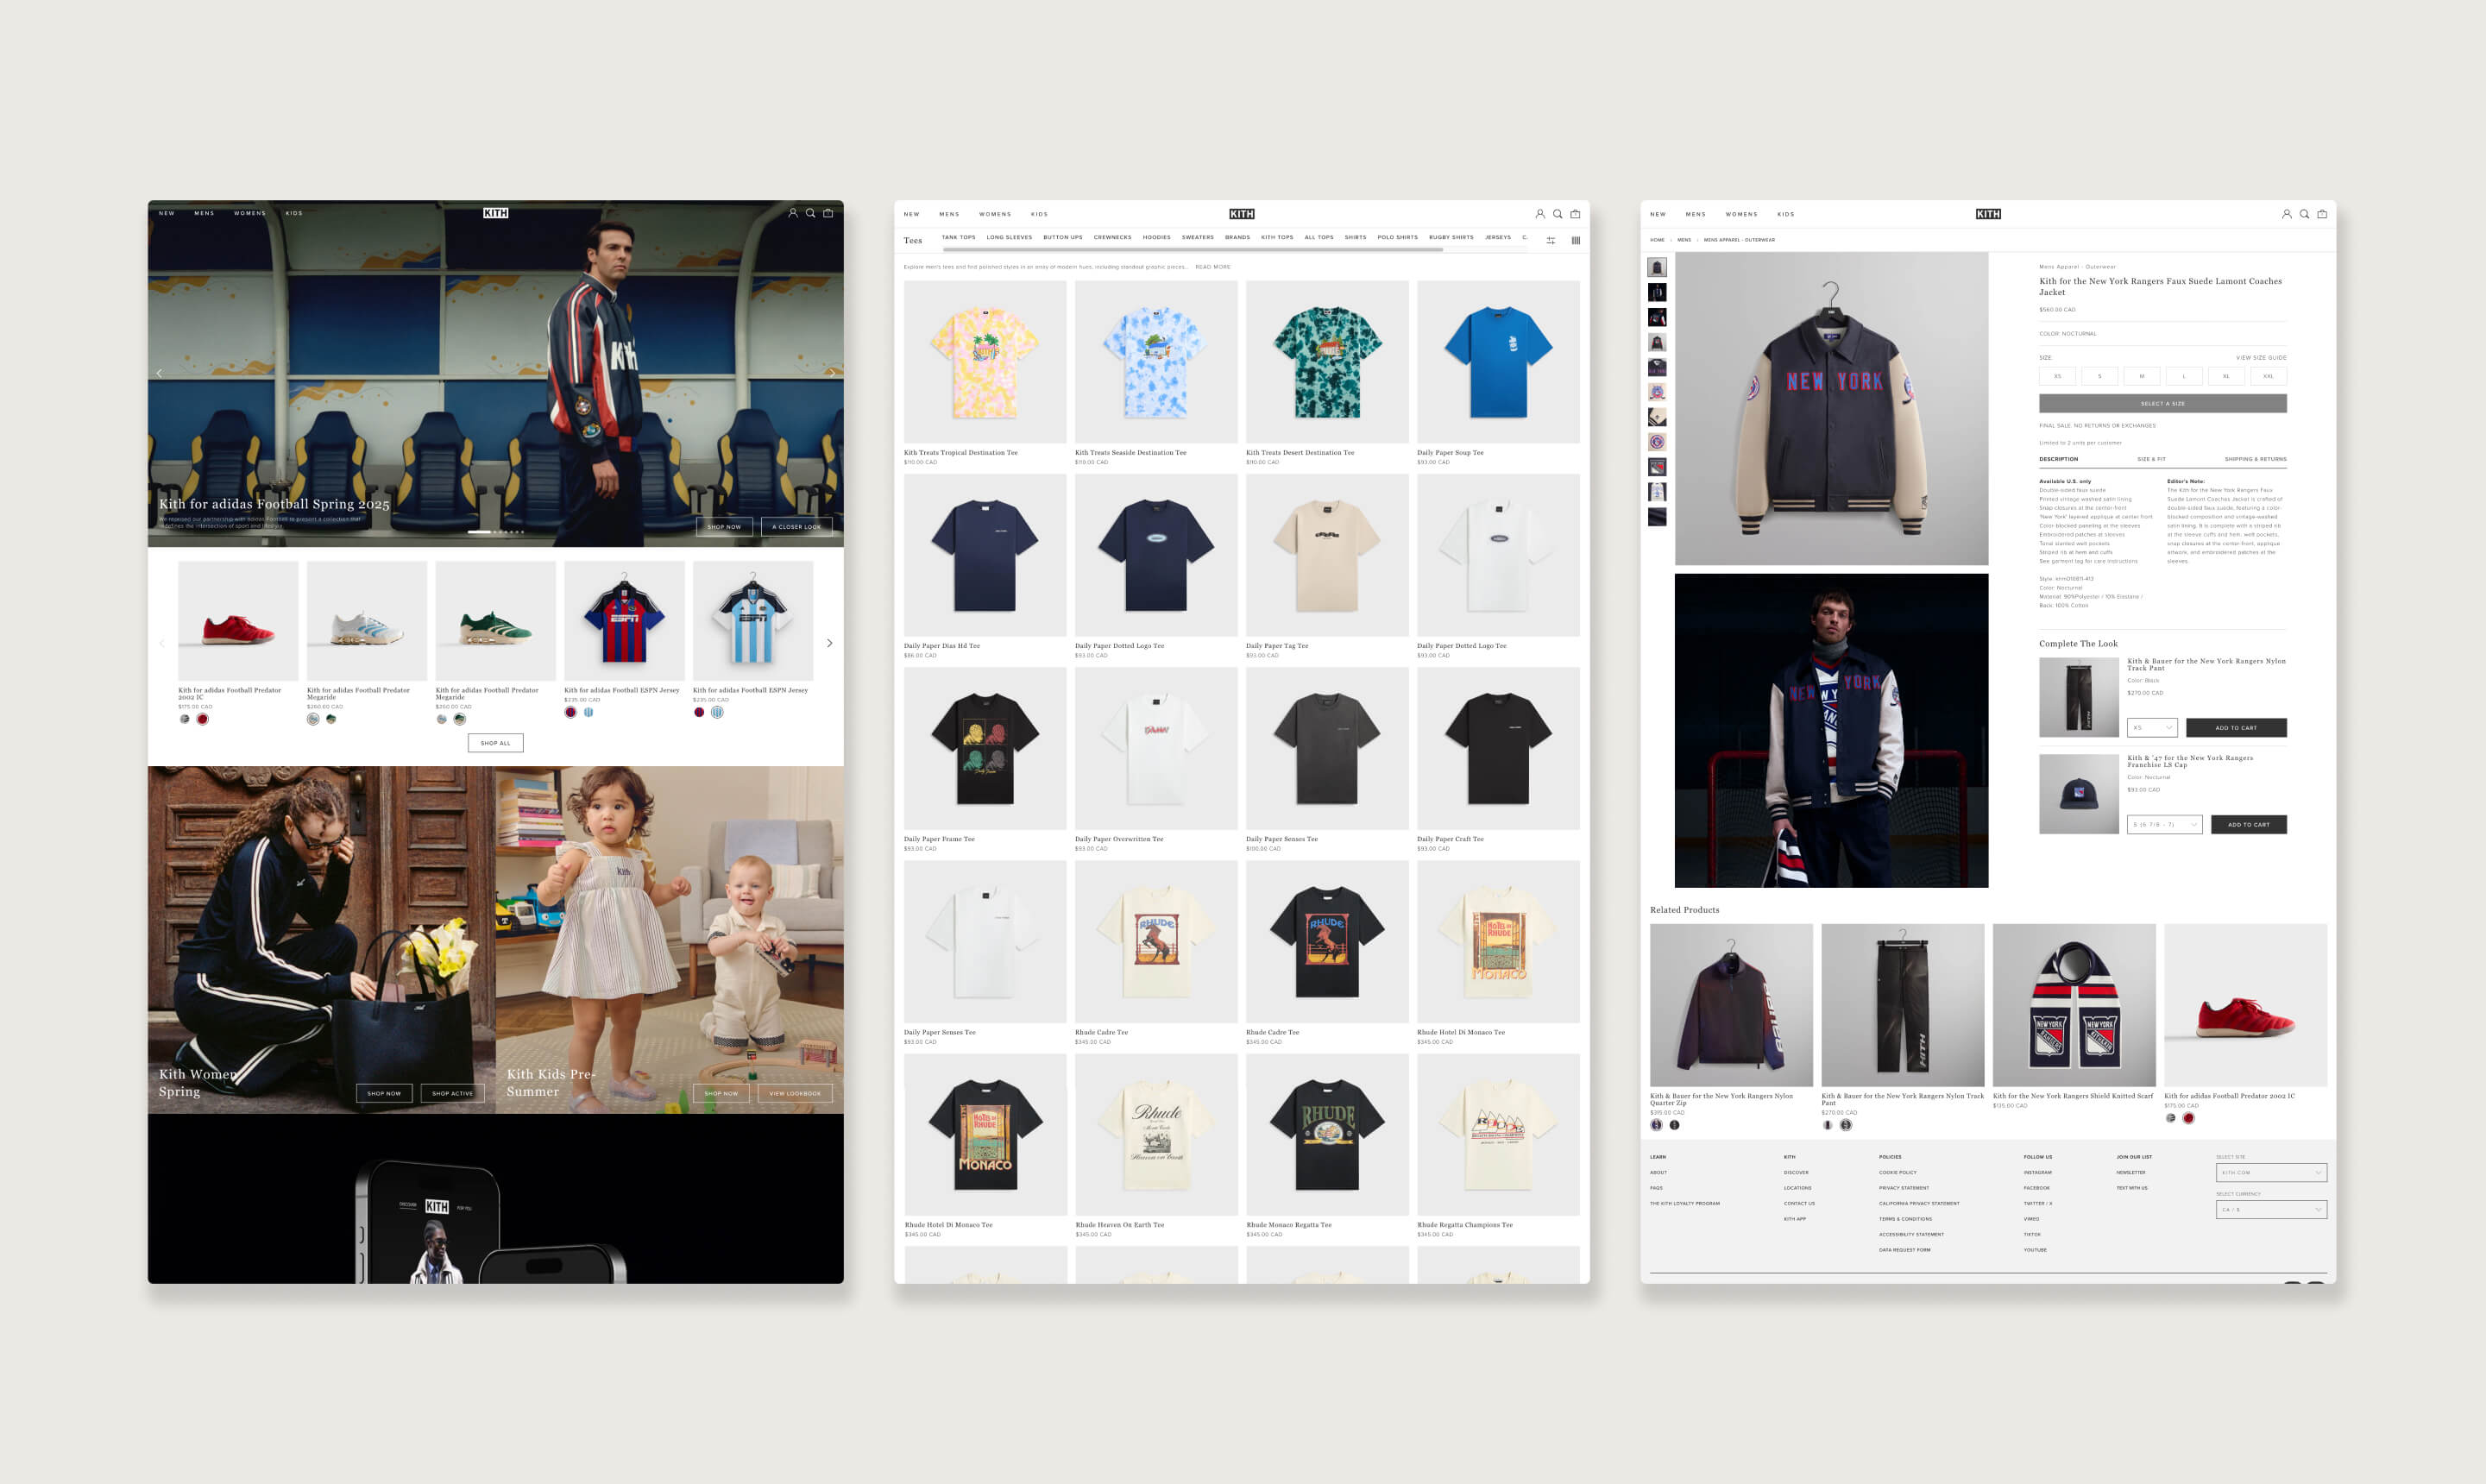
Task: Click the Kith logo on the Tees page
Action: 1242,214
